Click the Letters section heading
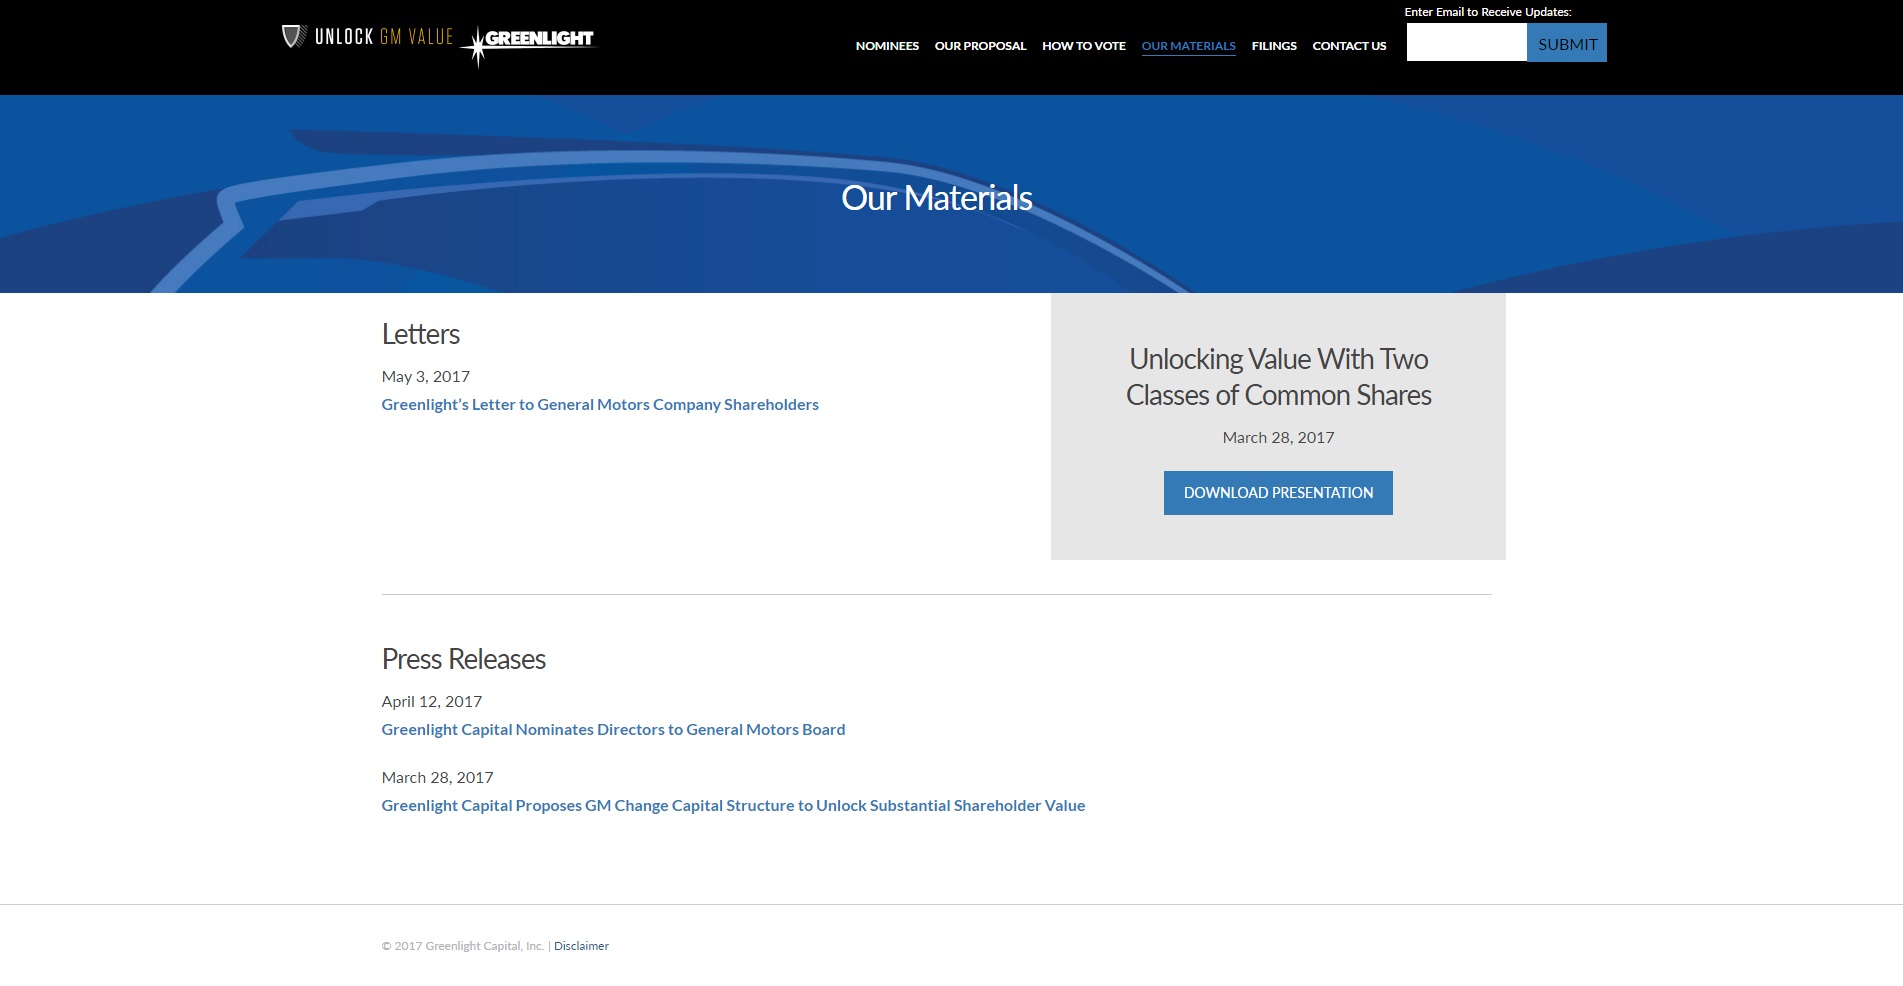 (420, 334)
